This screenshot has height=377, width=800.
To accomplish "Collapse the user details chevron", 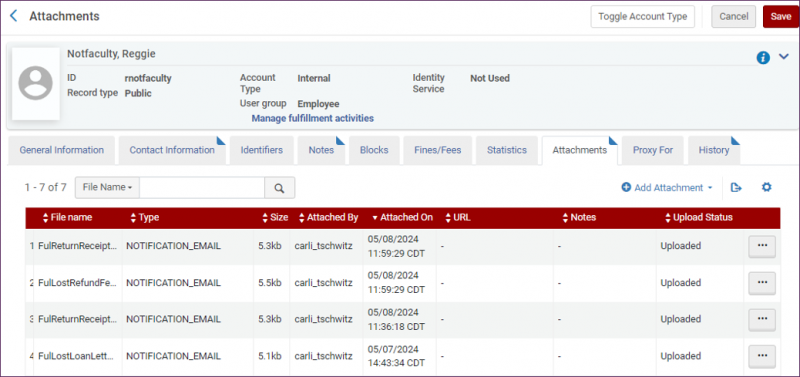I will [x=784, y=57].
